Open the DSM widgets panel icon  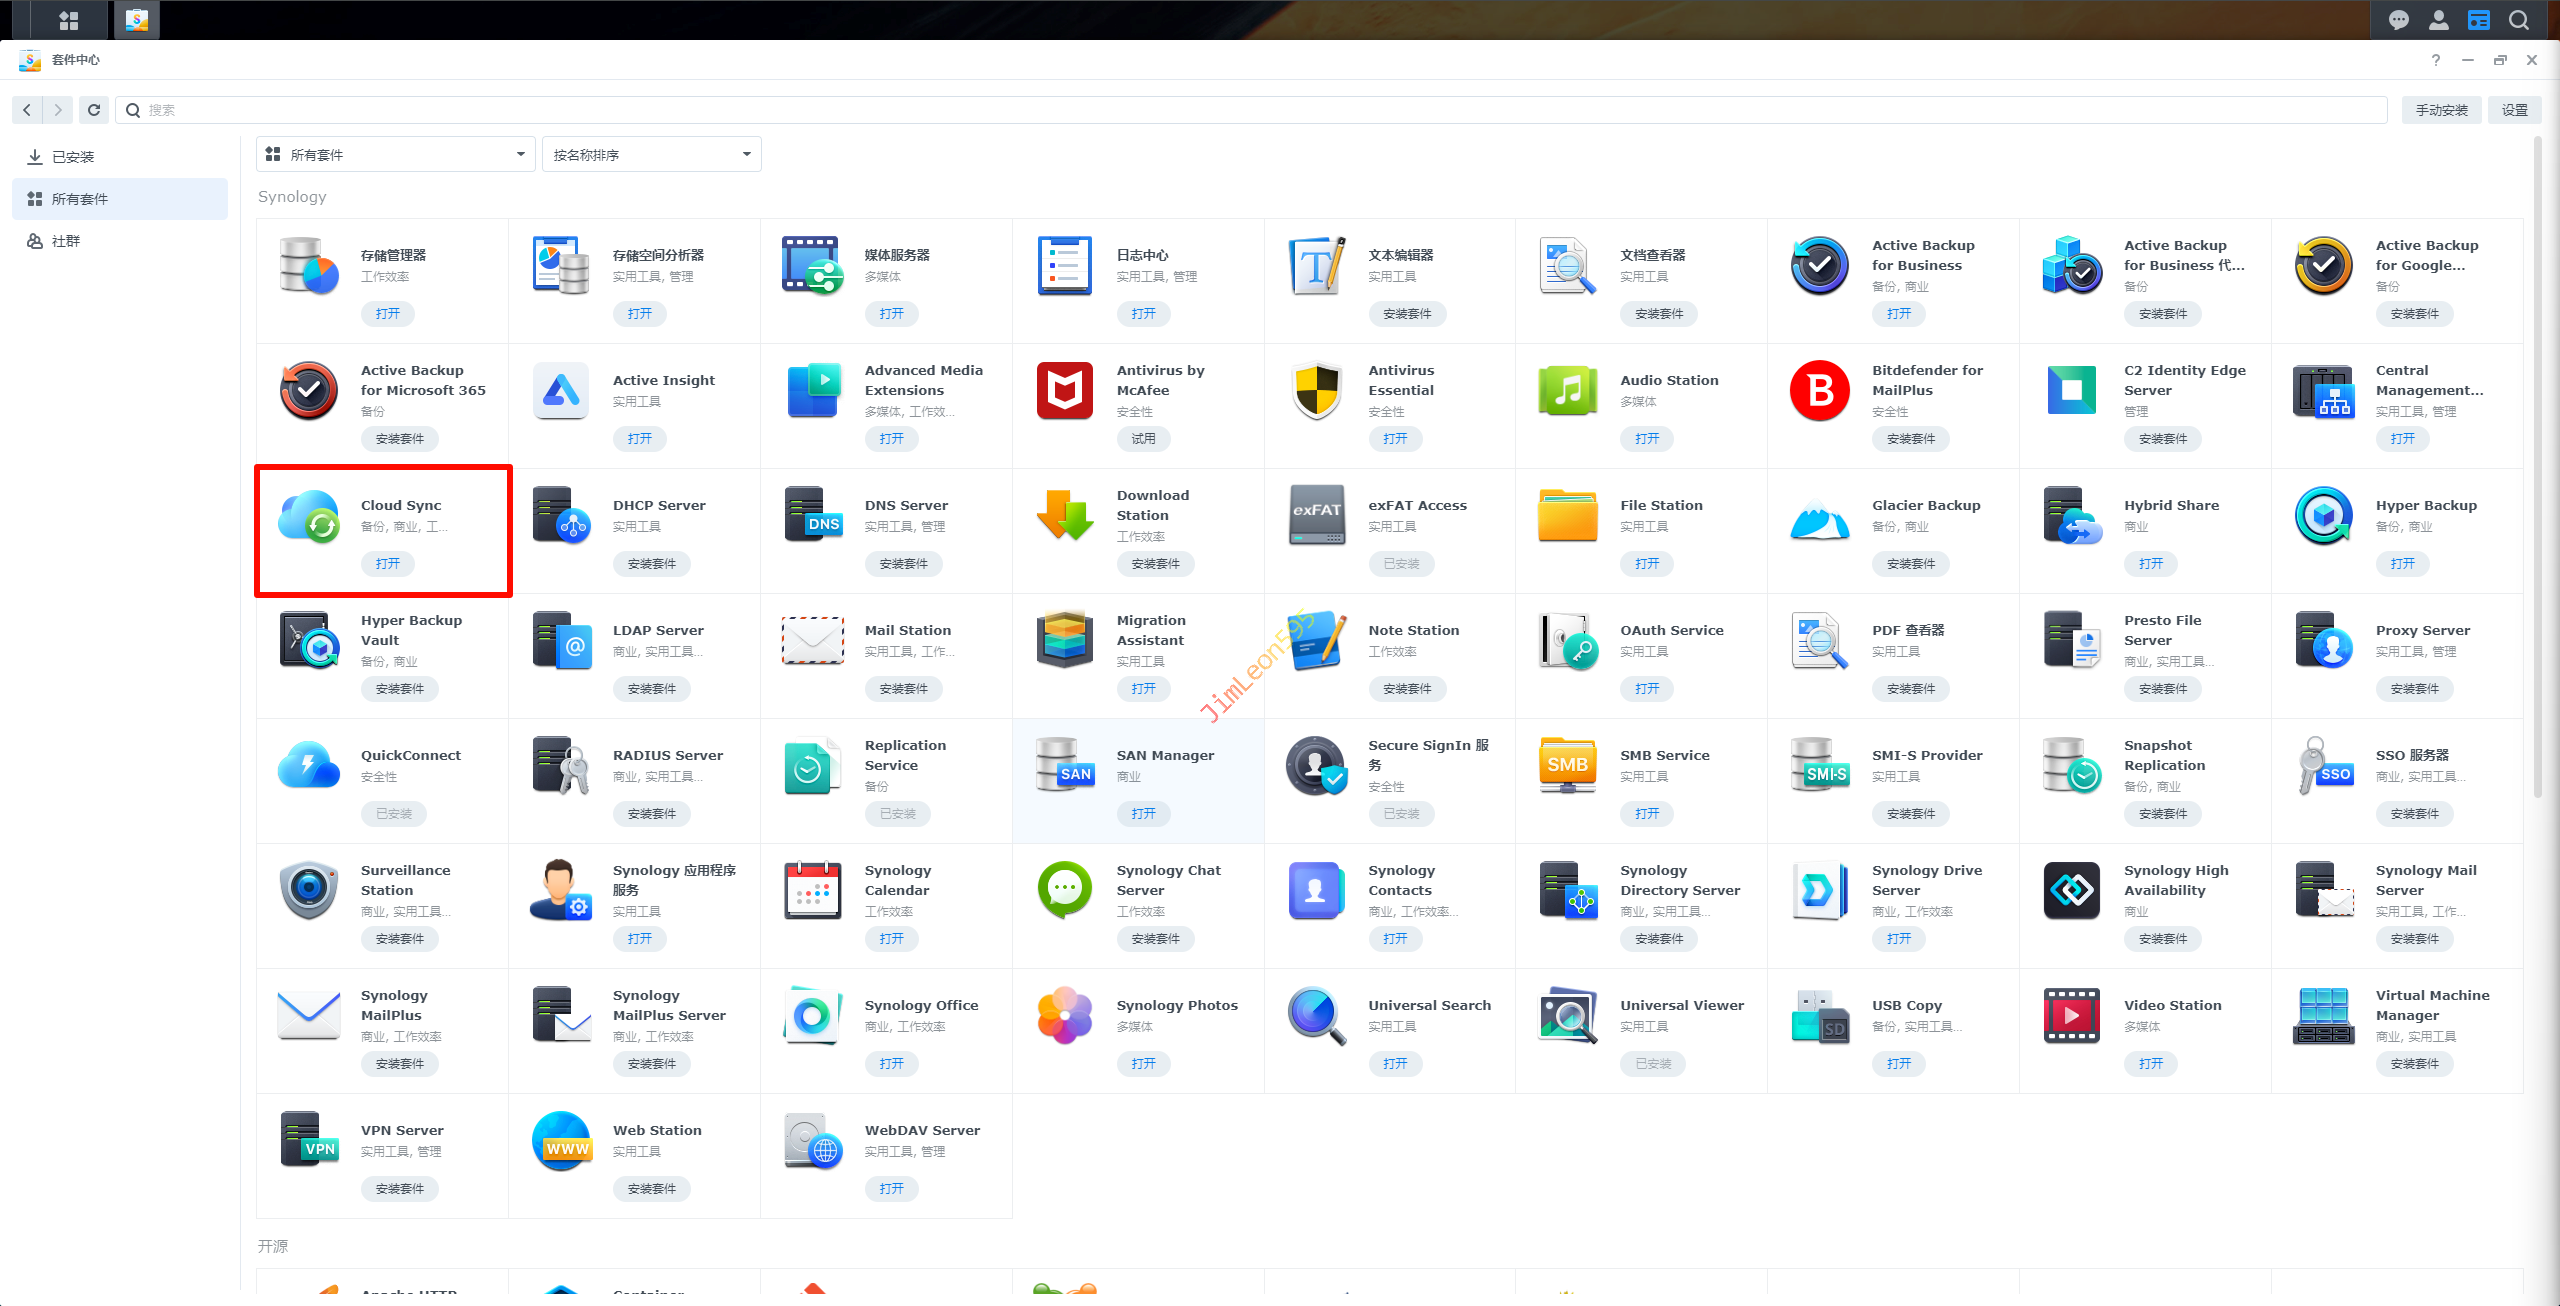click(x=2479, y=20)
